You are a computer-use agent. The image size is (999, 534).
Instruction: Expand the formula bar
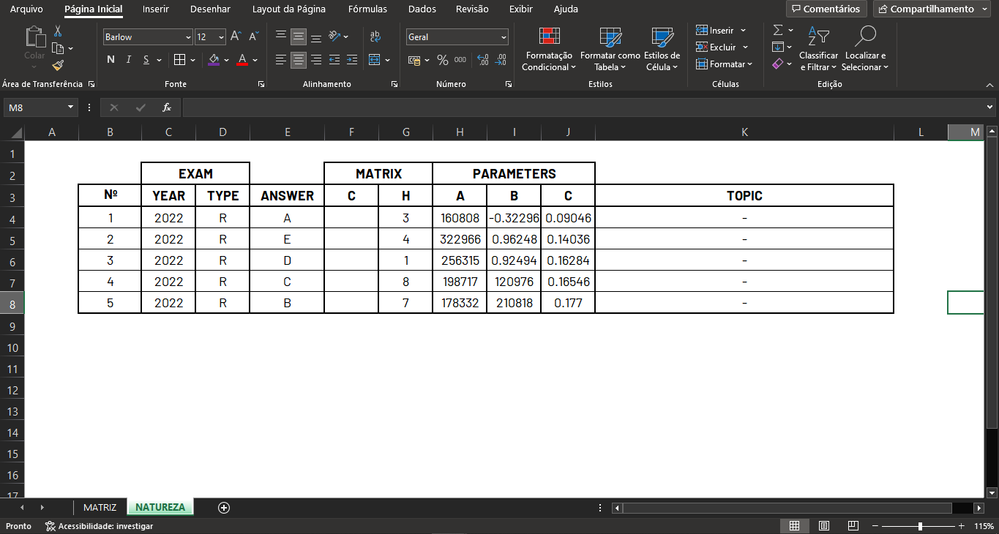click(x=989, y=108)
